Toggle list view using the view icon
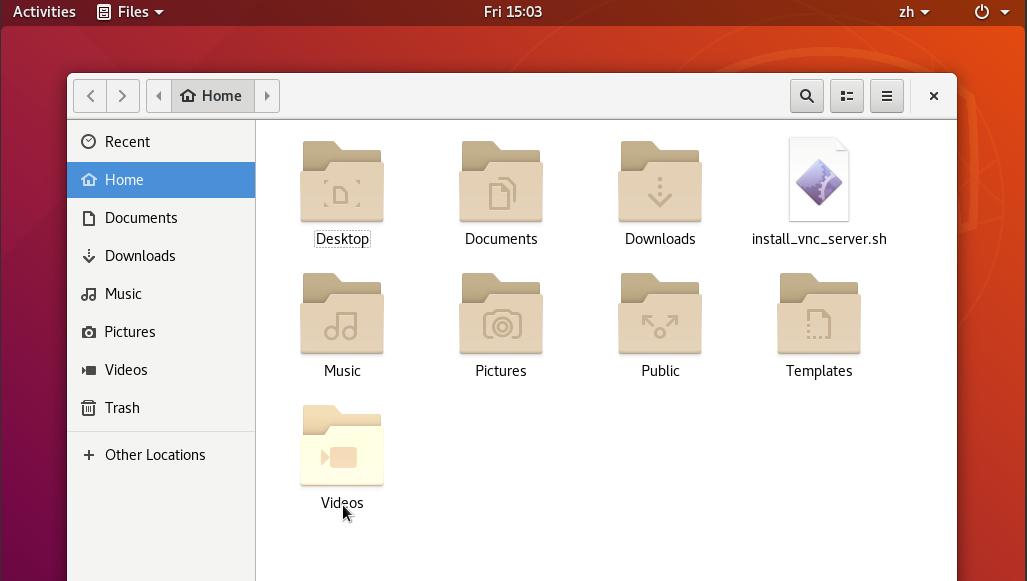Screen dimensions: 1027x581 (847, 96)
